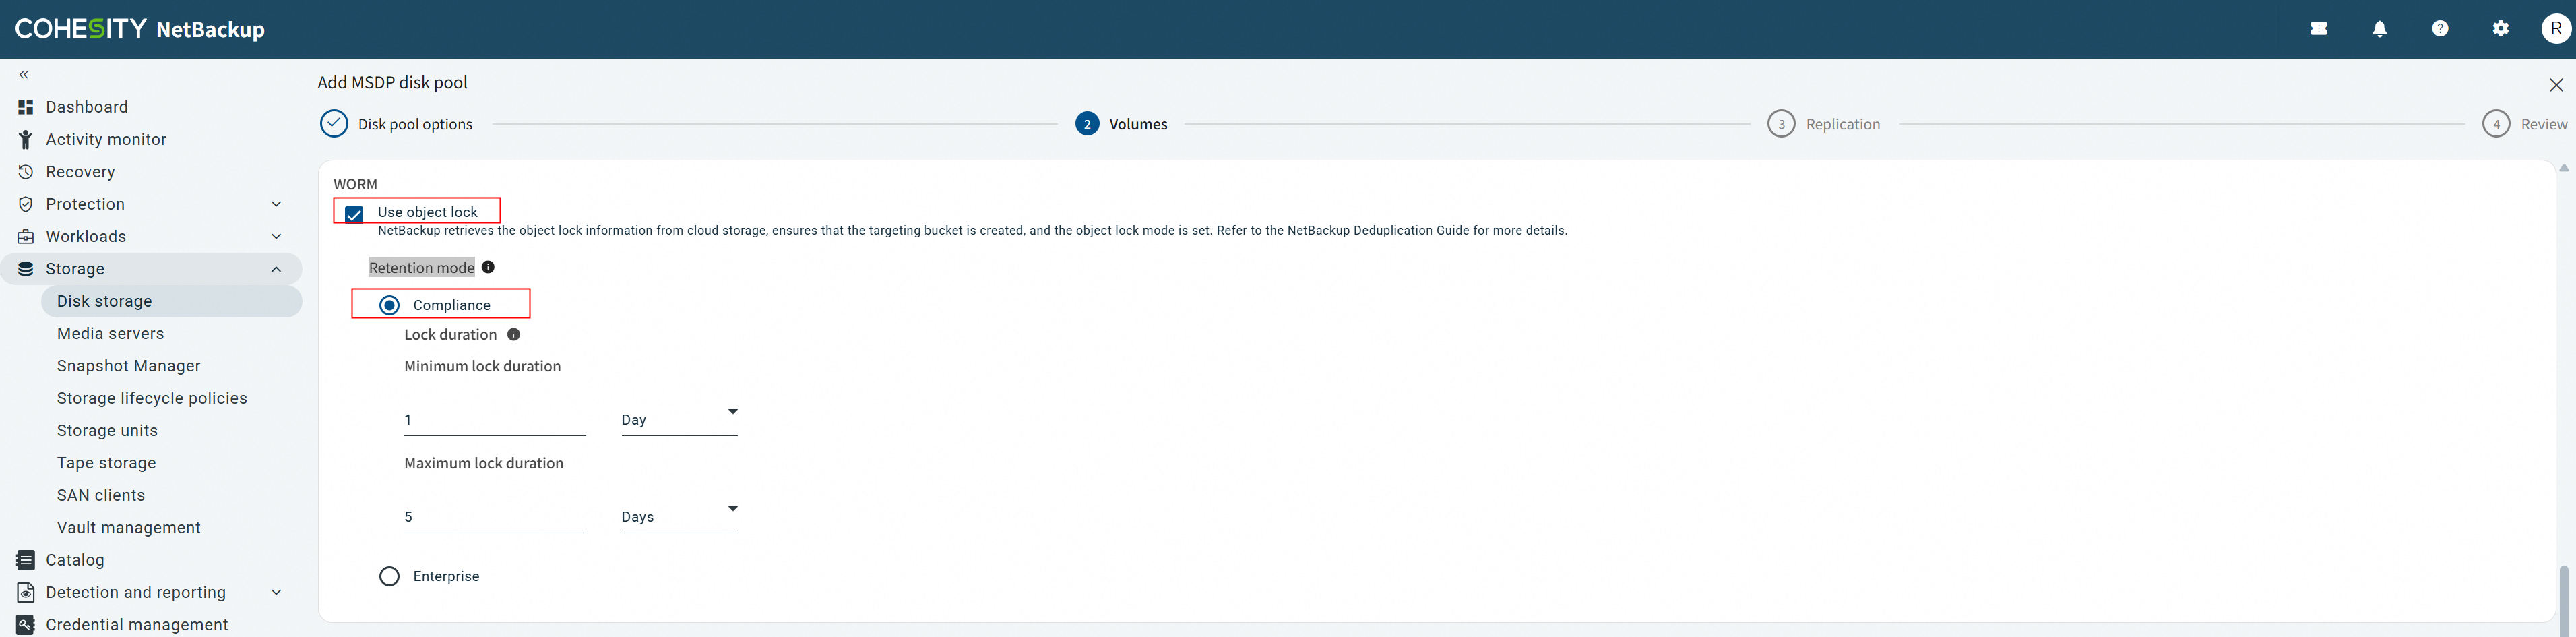Image resolution: width=2576 pixels, height=637 pixels.
Task: Go to Disk storage
Action: pos(172,301)
